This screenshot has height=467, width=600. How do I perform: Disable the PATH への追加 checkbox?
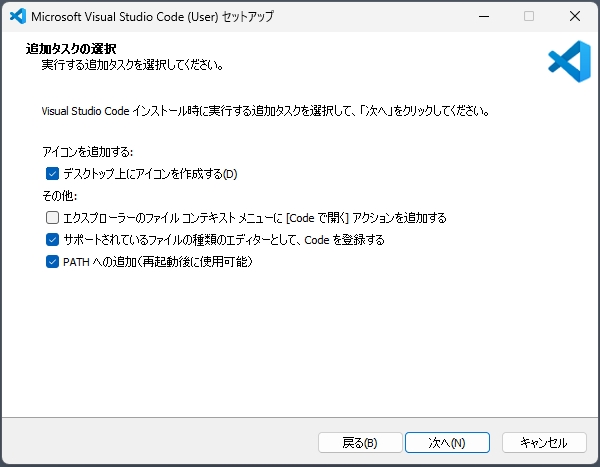pos(53,262)
